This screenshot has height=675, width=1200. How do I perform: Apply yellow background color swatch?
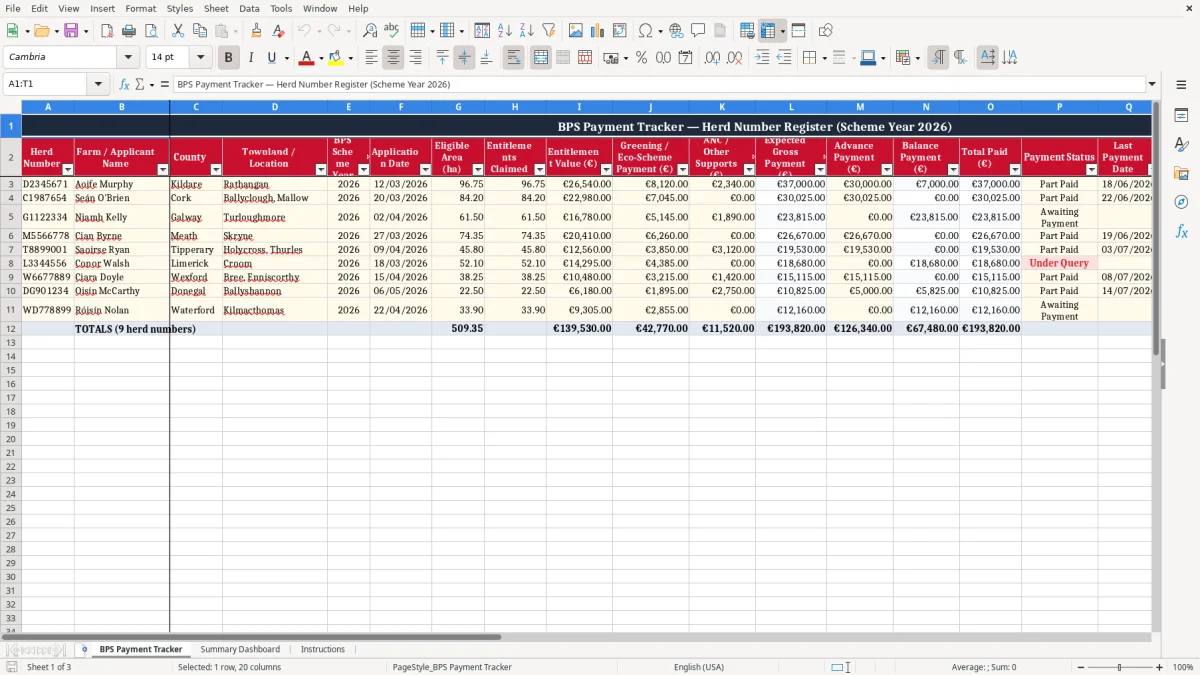336,58
